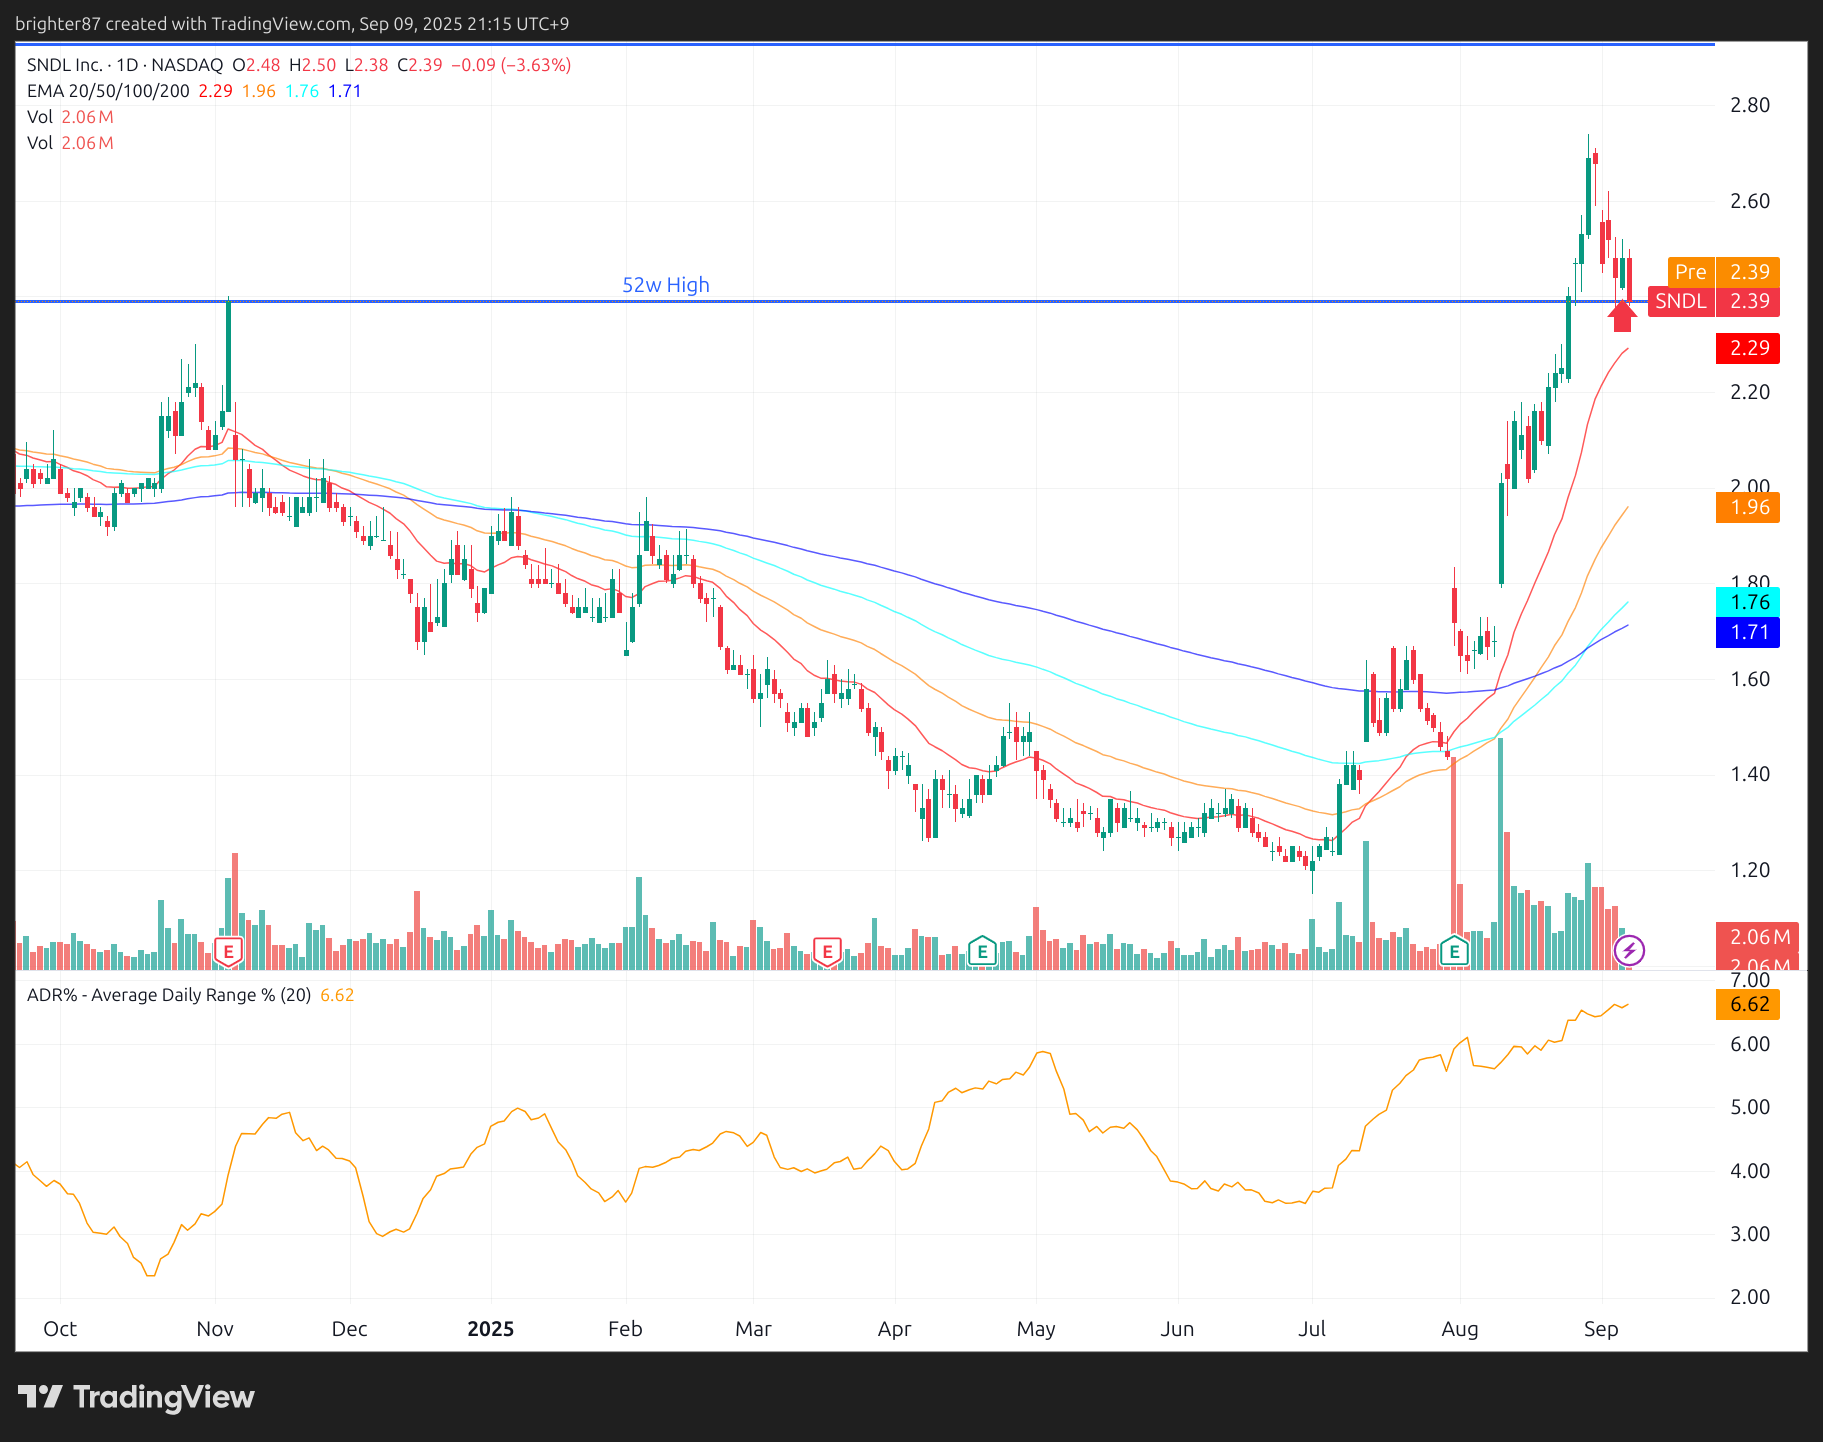The height and width of the screenshot is (1442, 1823).
Task: Click the 52w High line label
Action: [665, 285]
